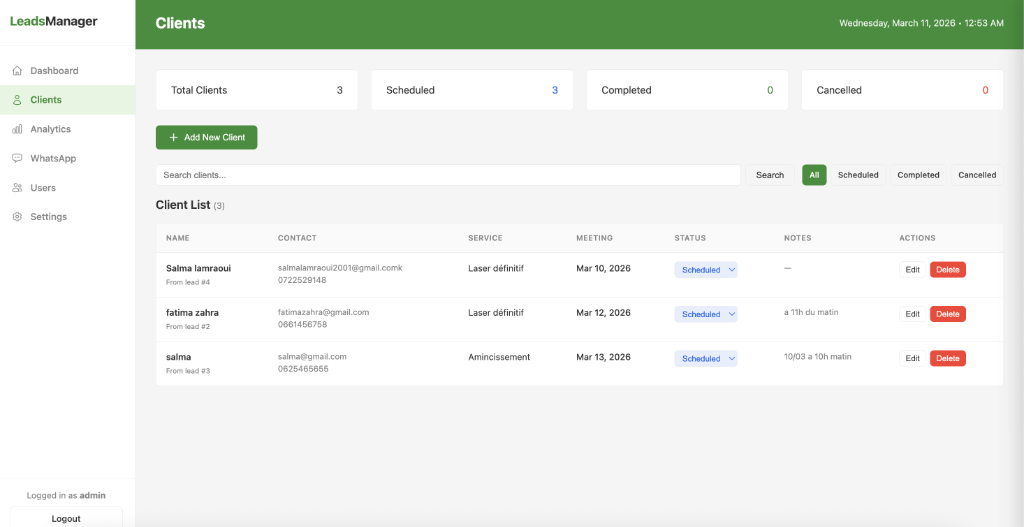Delete the fatima zahra client
1024x527 pixels.
(947, 314)
